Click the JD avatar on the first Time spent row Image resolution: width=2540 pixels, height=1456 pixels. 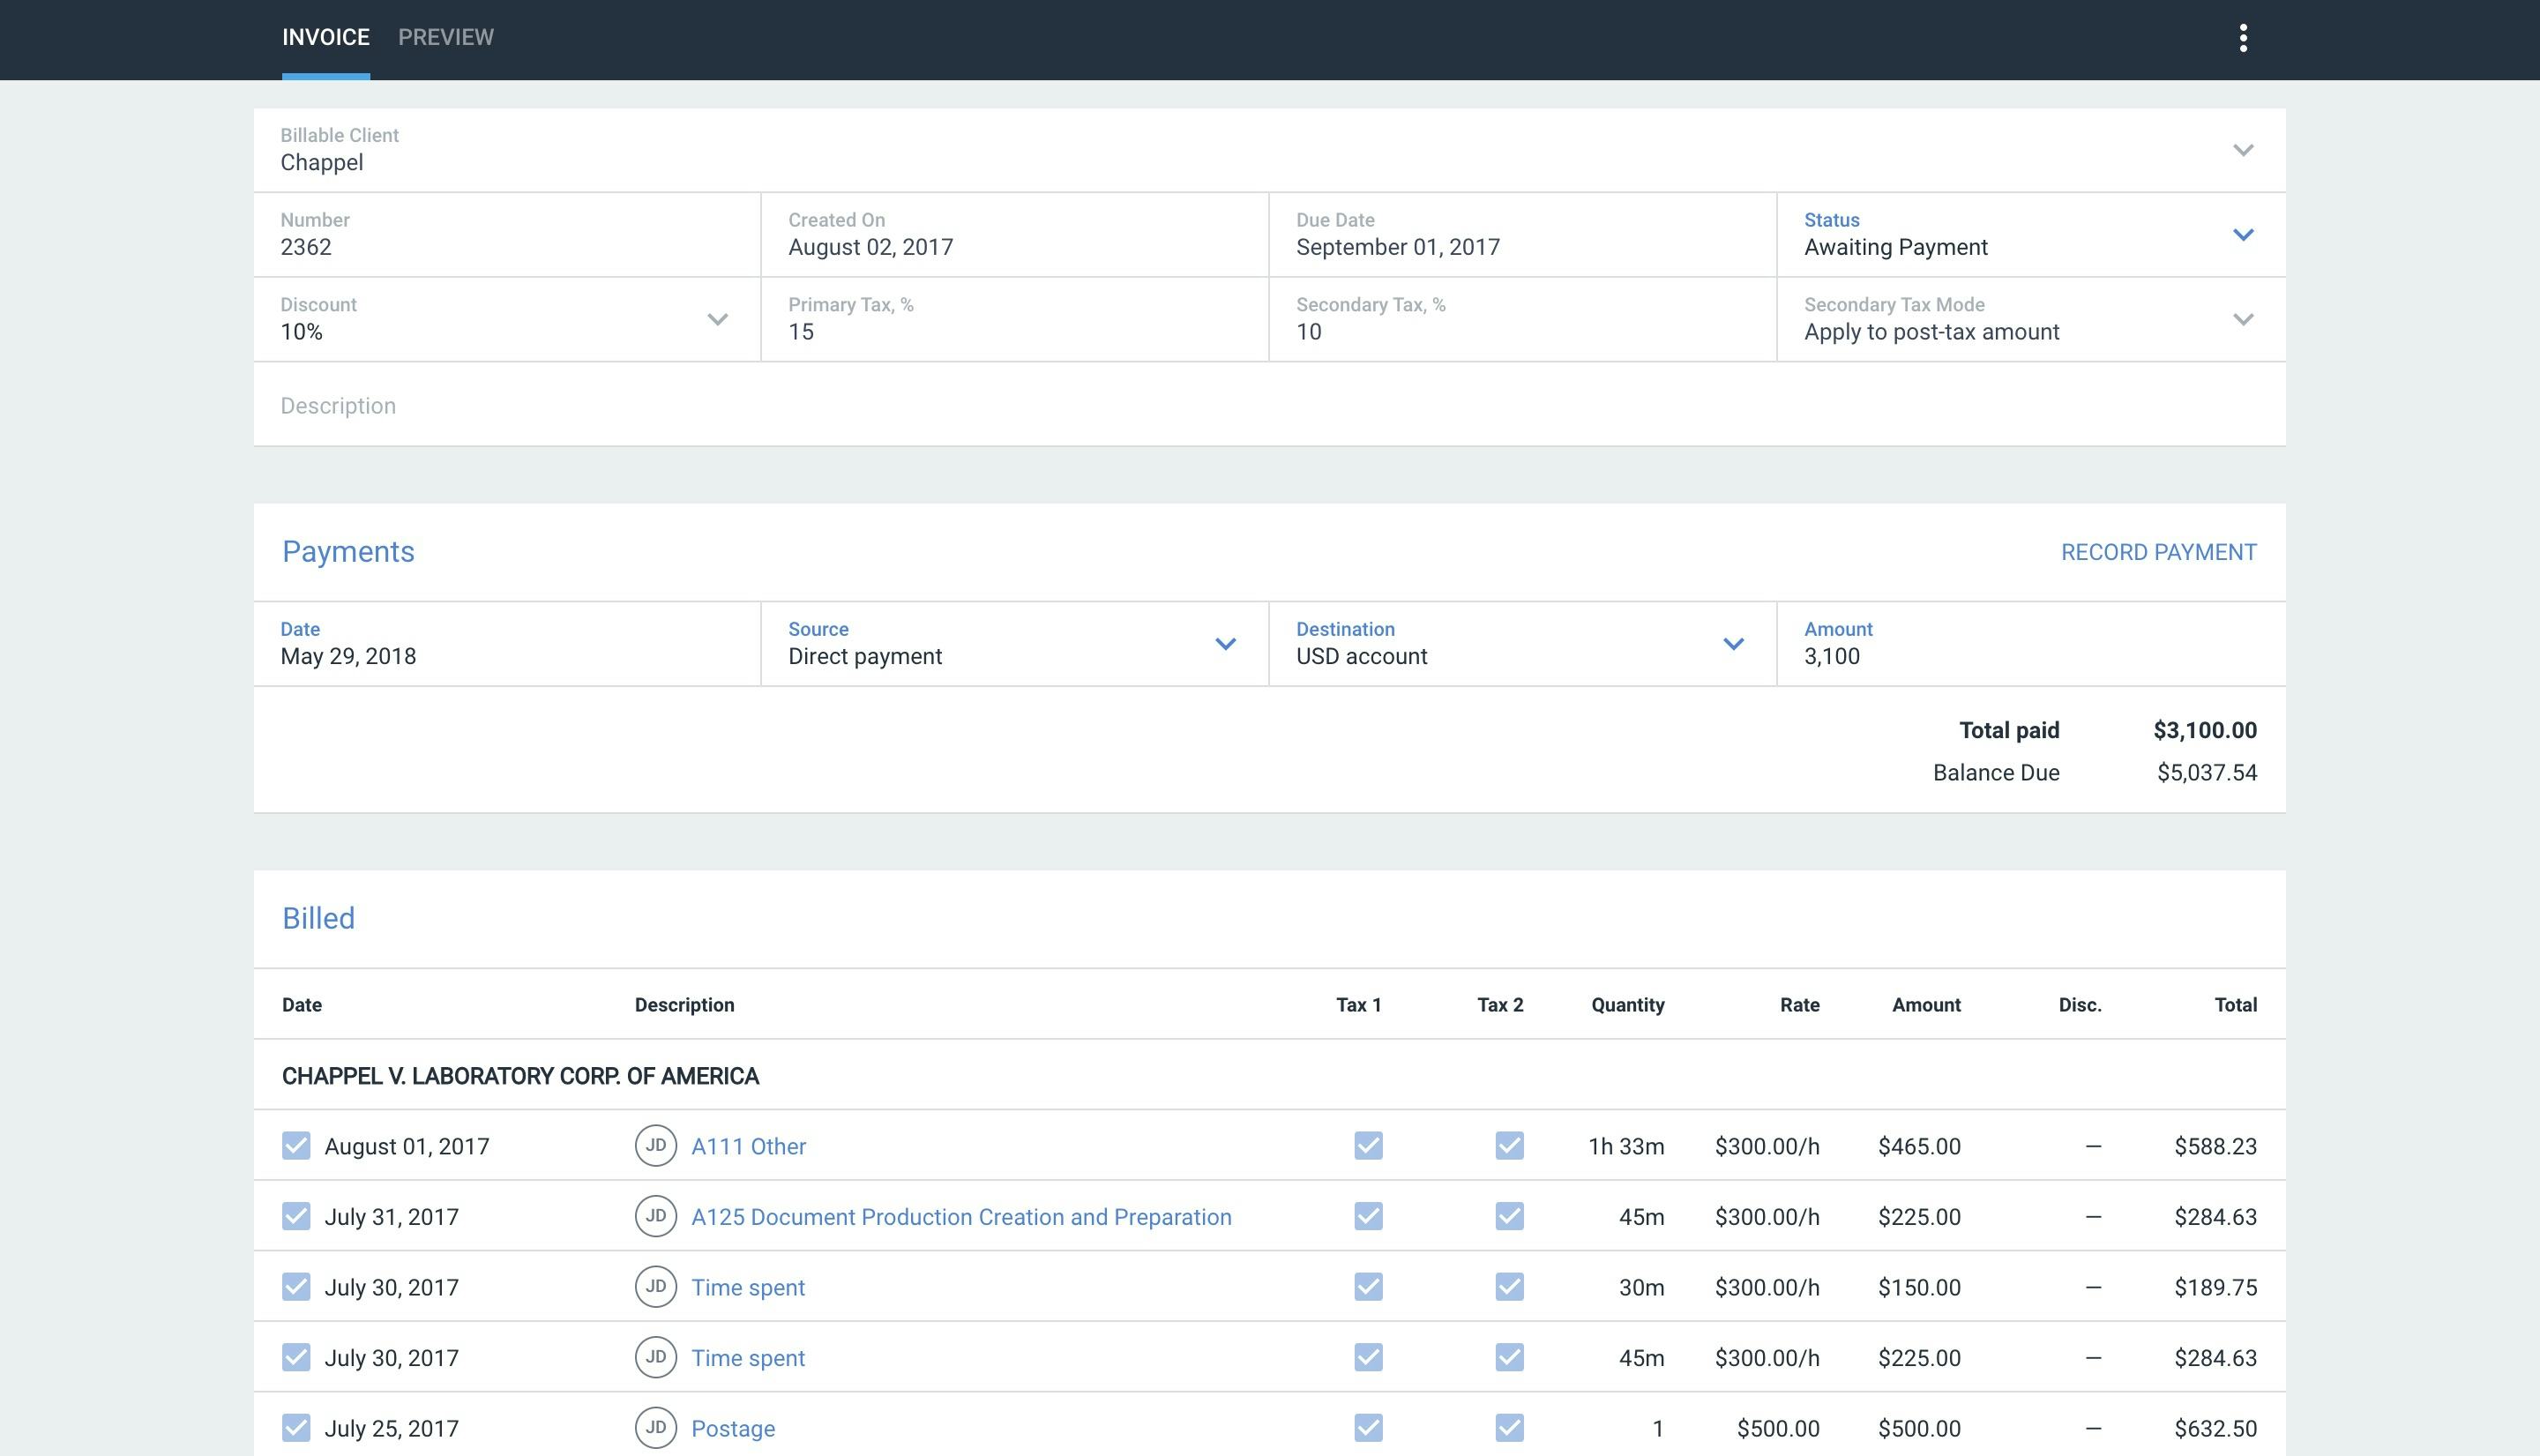coord(657,1287)
